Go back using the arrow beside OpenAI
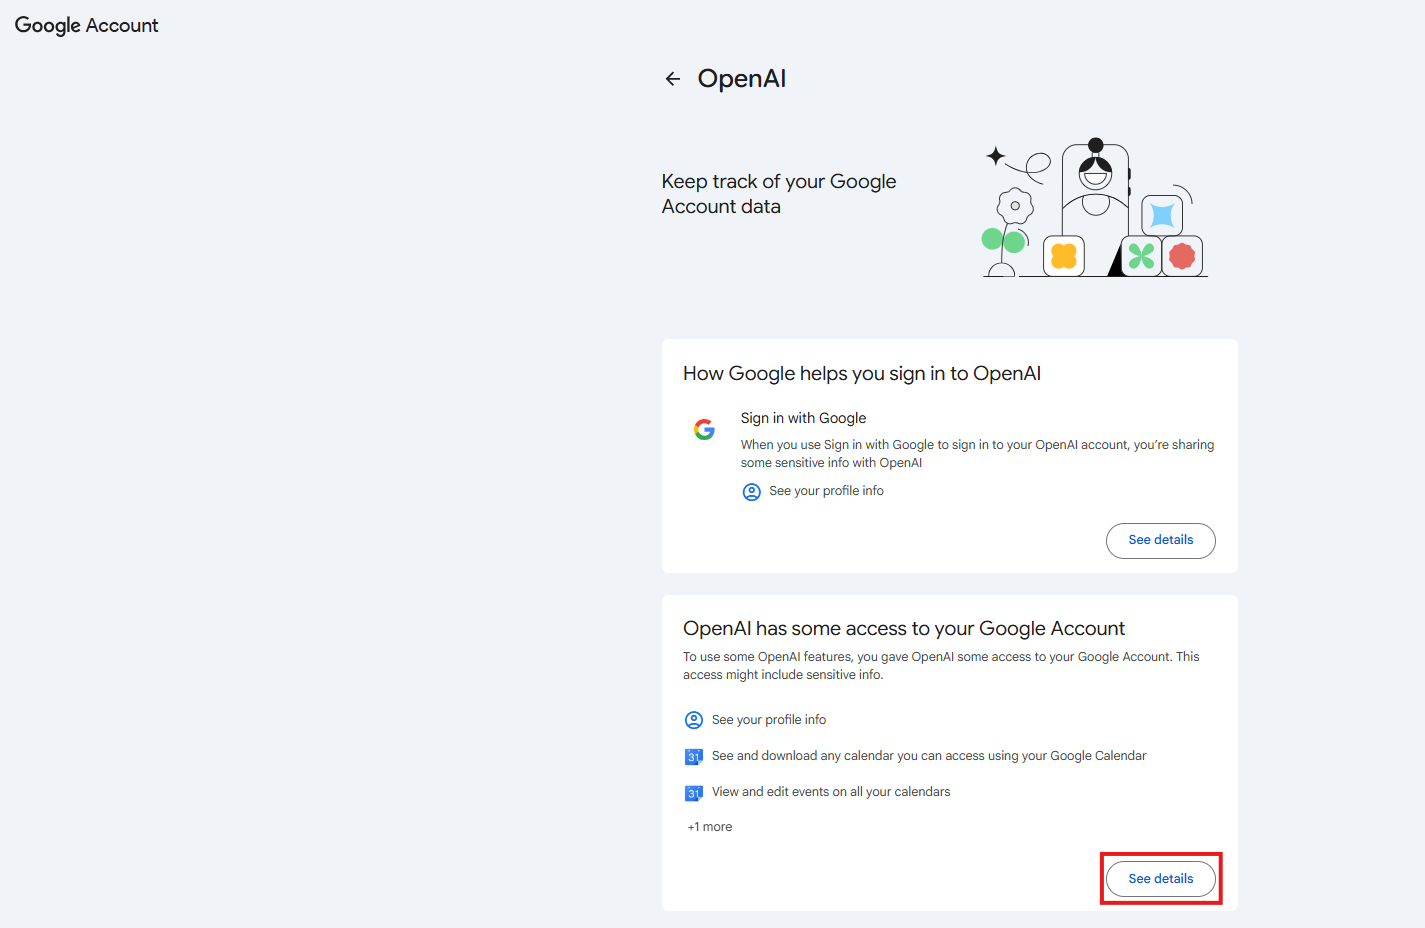The width and height of the screenshot is (1425, 928). [x=673, y=79]
